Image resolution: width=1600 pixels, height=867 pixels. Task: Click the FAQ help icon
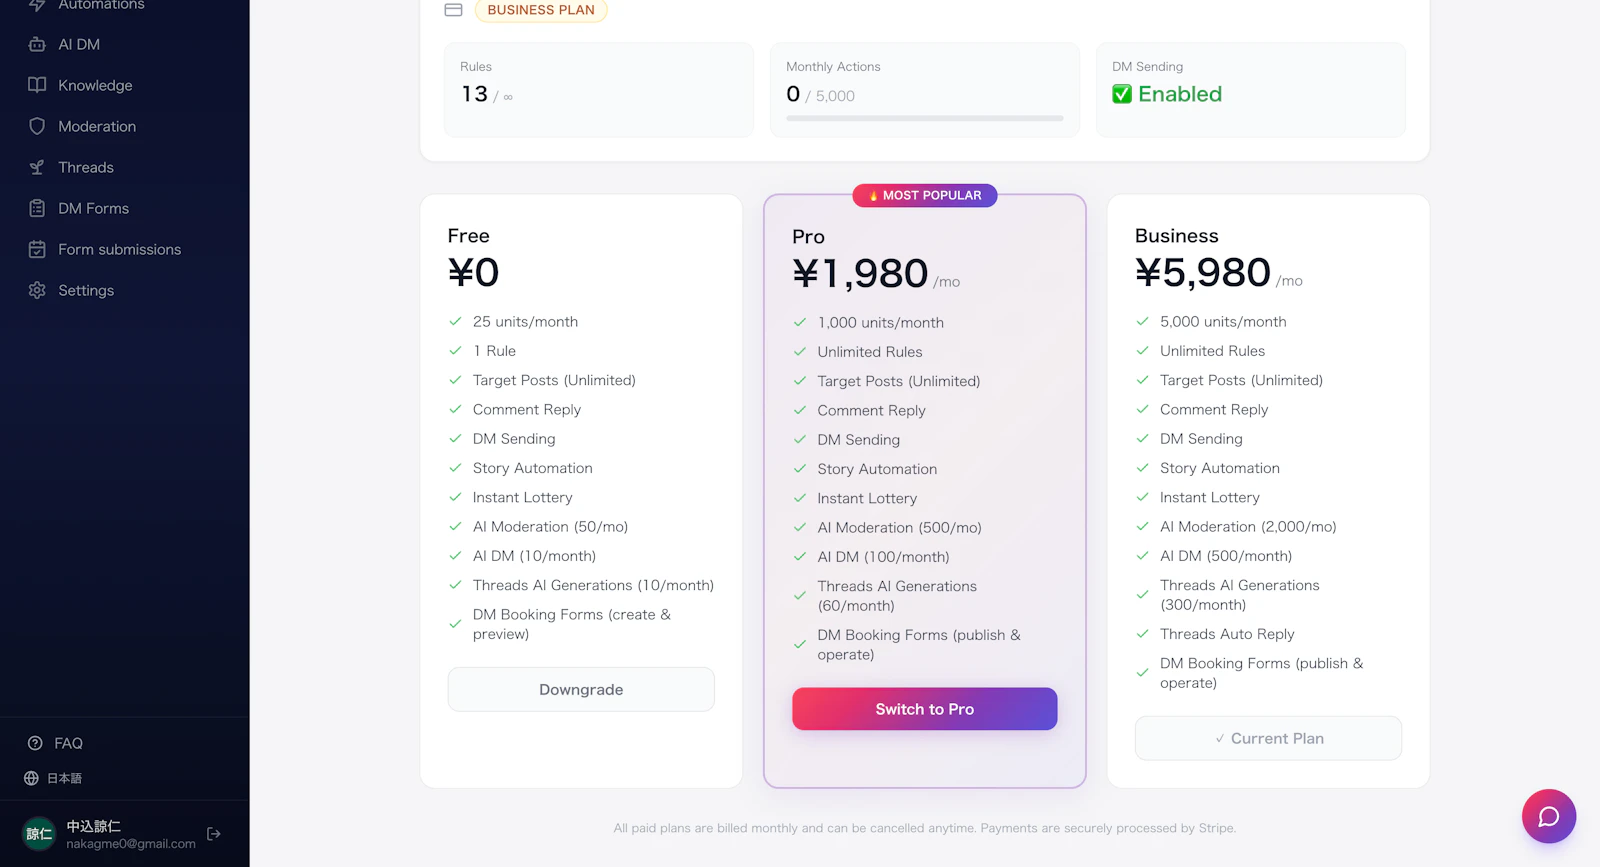click(x=35, y=743)
